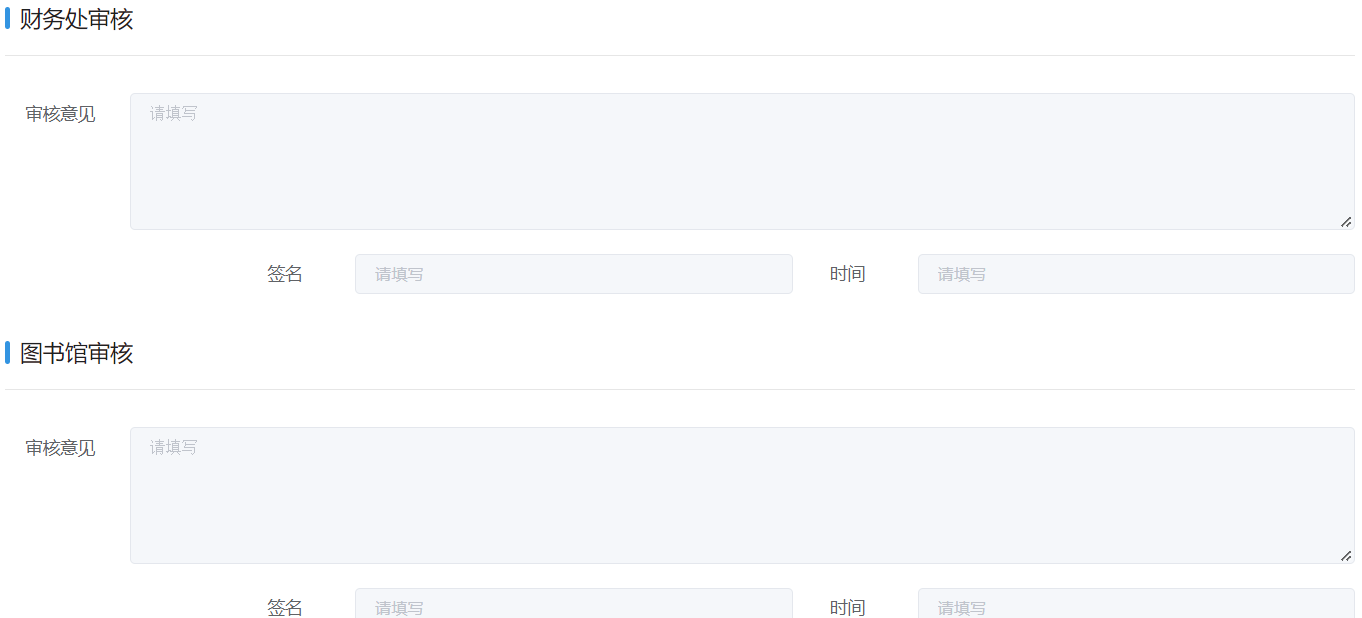This screenshot has height=618, width=1362.
Task: Click the resize handle of 财务处 text area
Action: click(1346, 222)
